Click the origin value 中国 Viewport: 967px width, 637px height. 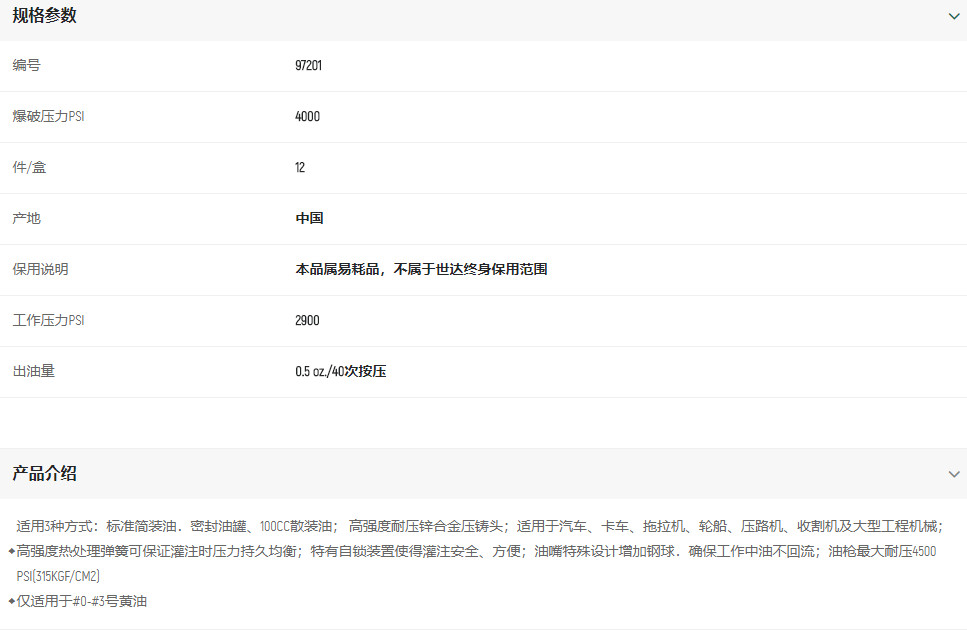(x=309, y=219)
